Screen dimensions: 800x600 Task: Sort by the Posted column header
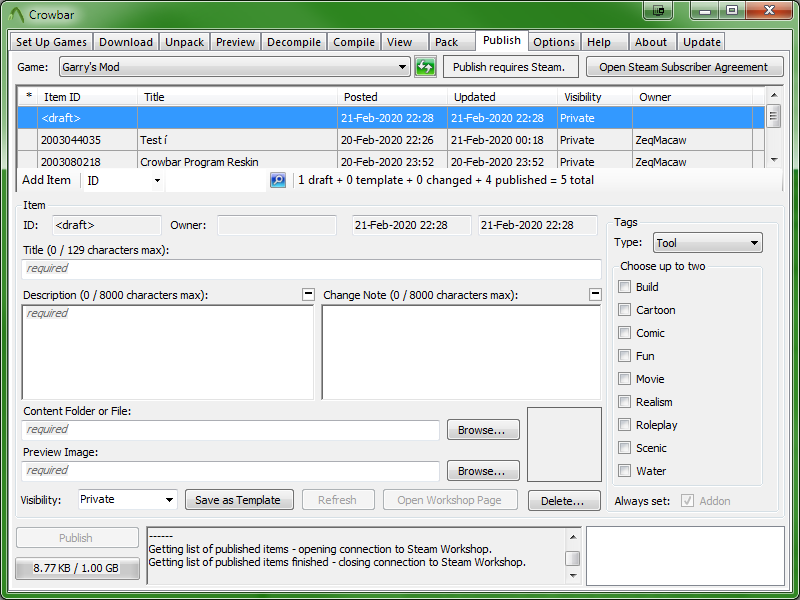[x=392, y=97]
